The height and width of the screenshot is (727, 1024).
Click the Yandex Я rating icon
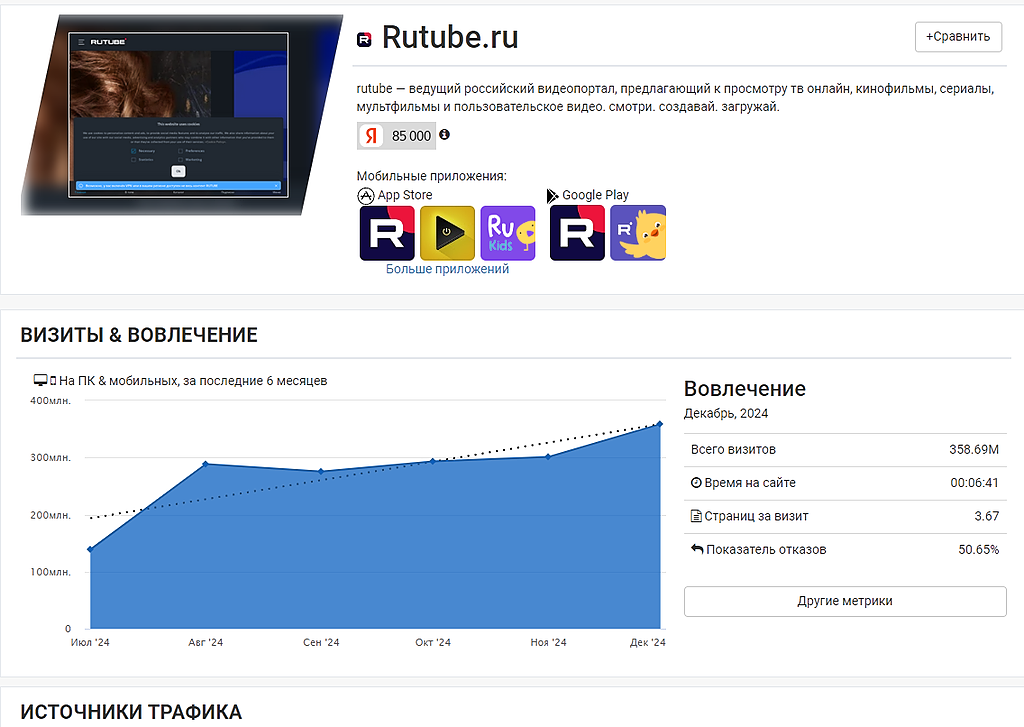point(371,136)
